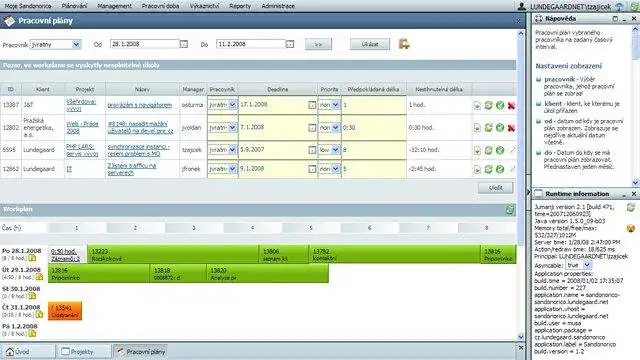Click the refresh icon in row 12862
This screenshot has width=640, height=360.
click(x=489, y=169)
